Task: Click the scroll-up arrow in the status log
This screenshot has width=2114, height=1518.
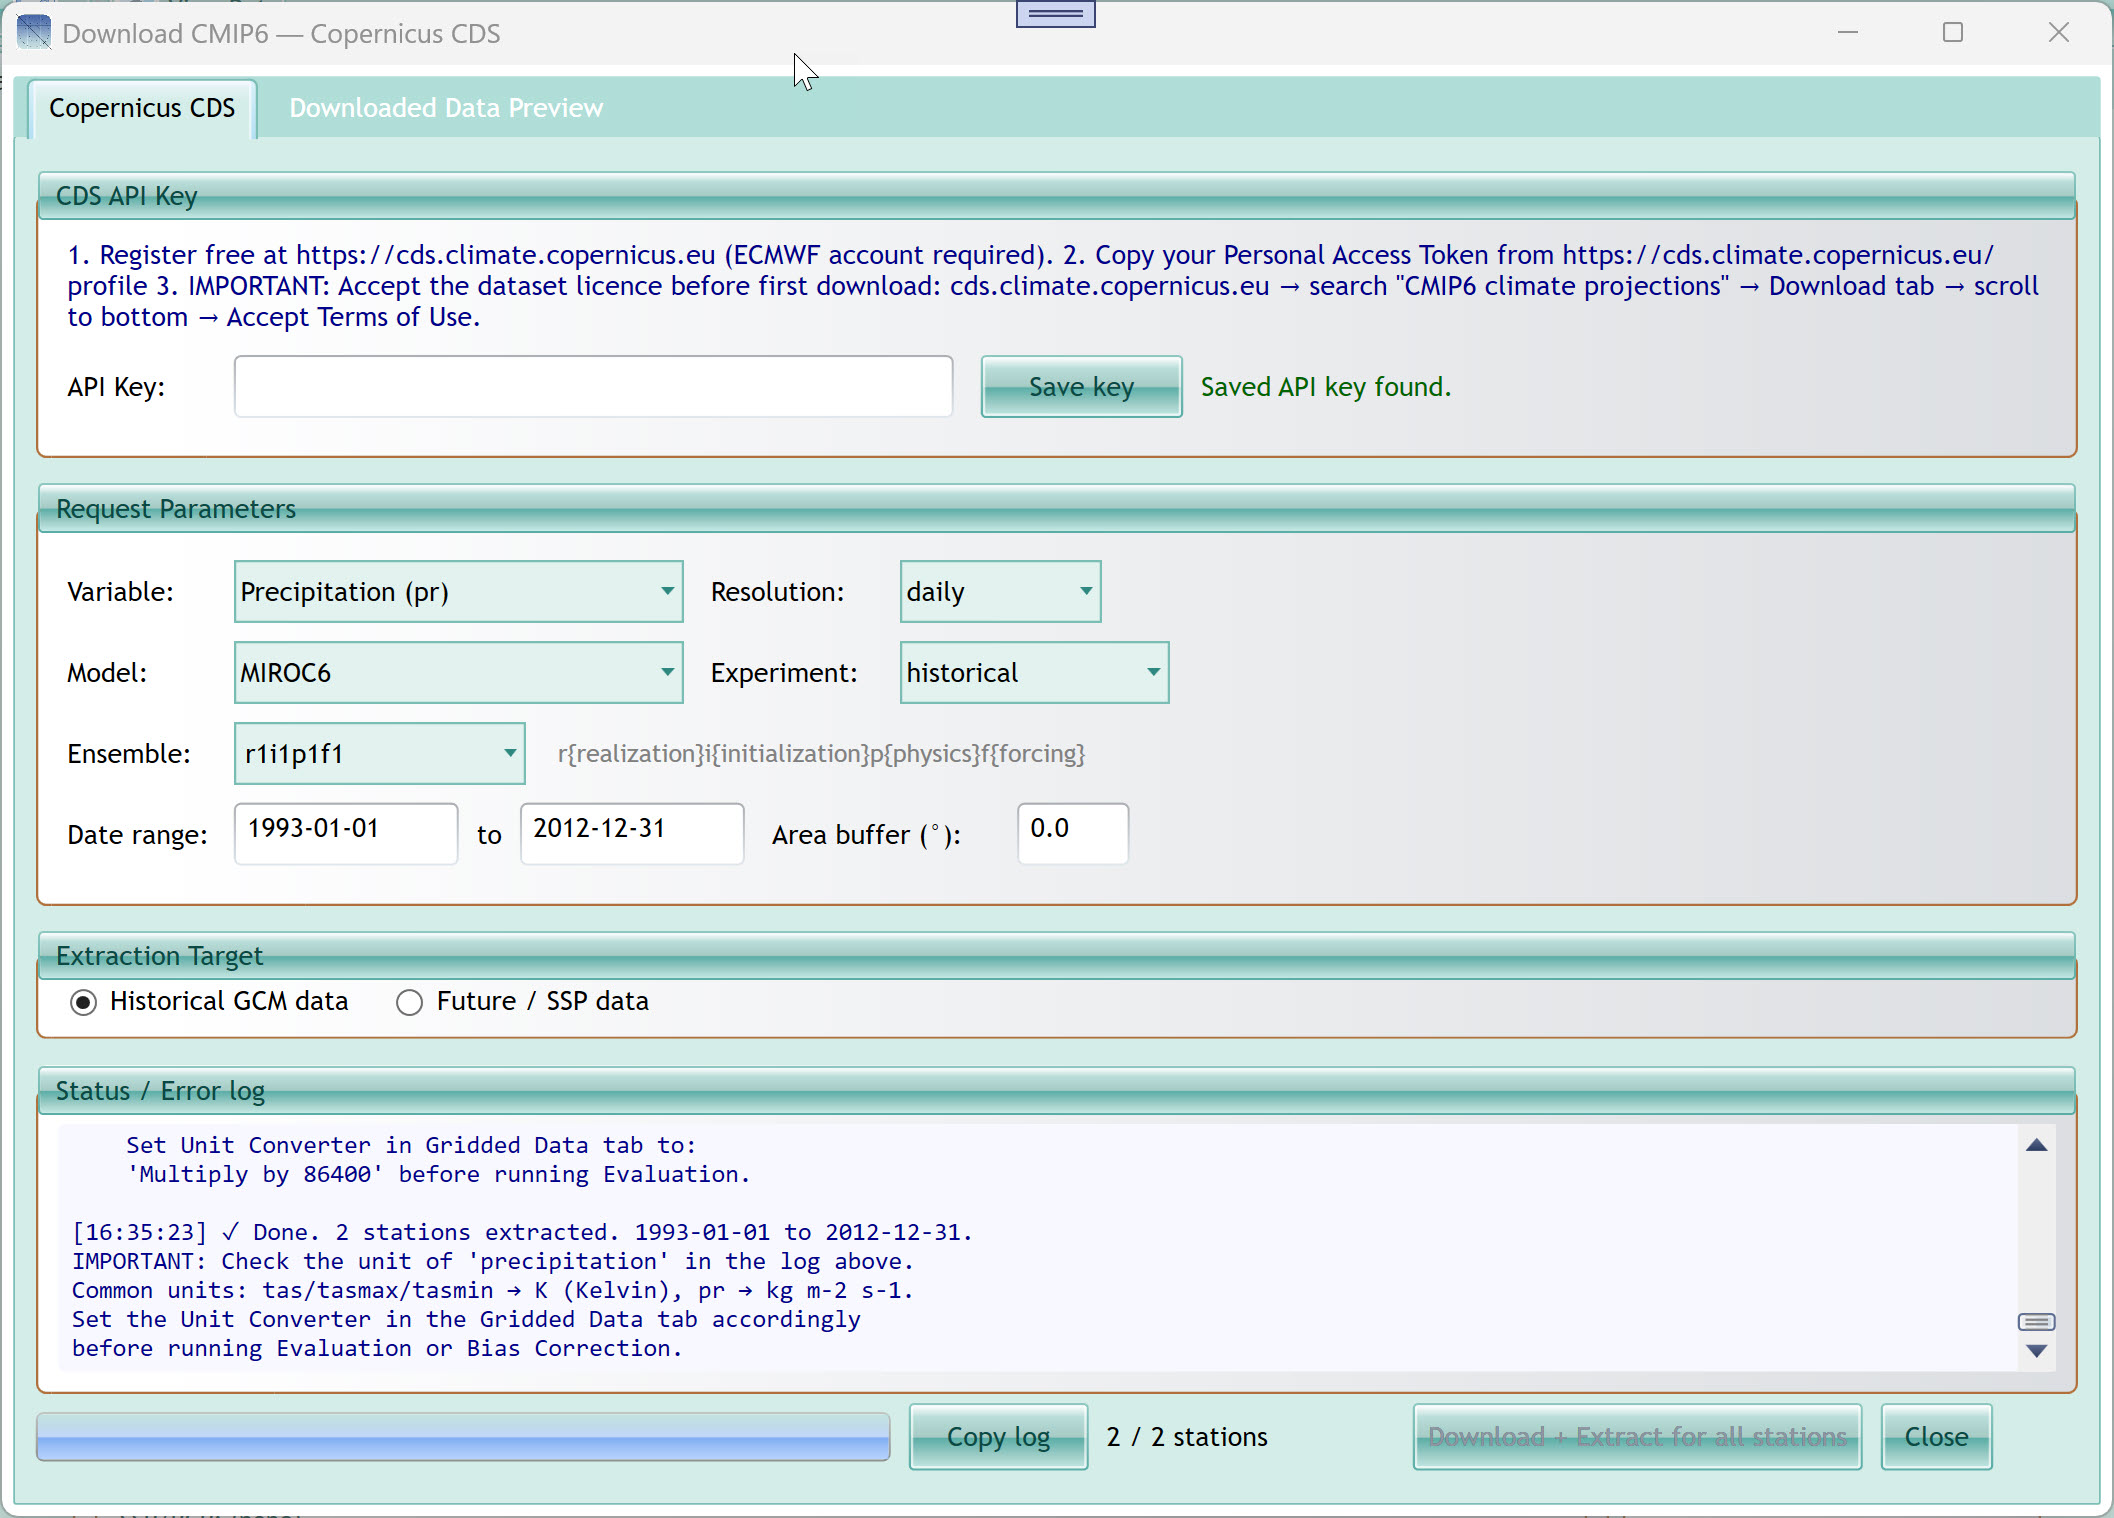Action: (x=2036, y=1145)
